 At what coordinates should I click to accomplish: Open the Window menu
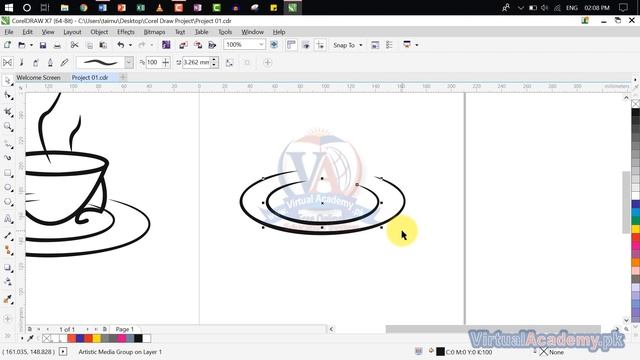tap(252, 32)
